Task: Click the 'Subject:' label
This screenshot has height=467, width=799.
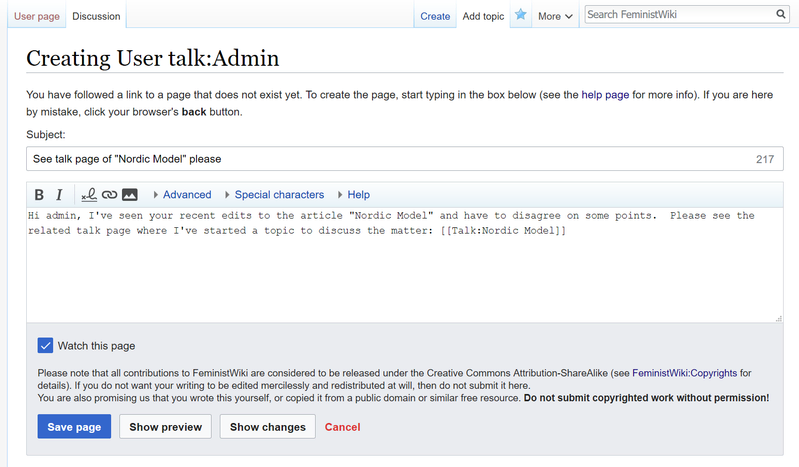Action: tap(46, 135)
